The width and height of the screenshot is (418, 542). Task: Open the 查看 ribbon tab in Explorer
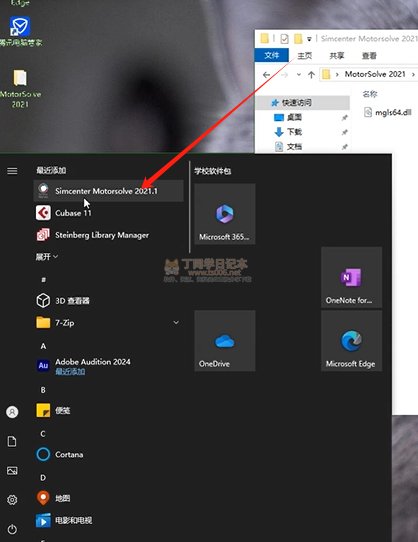point(369,56)
